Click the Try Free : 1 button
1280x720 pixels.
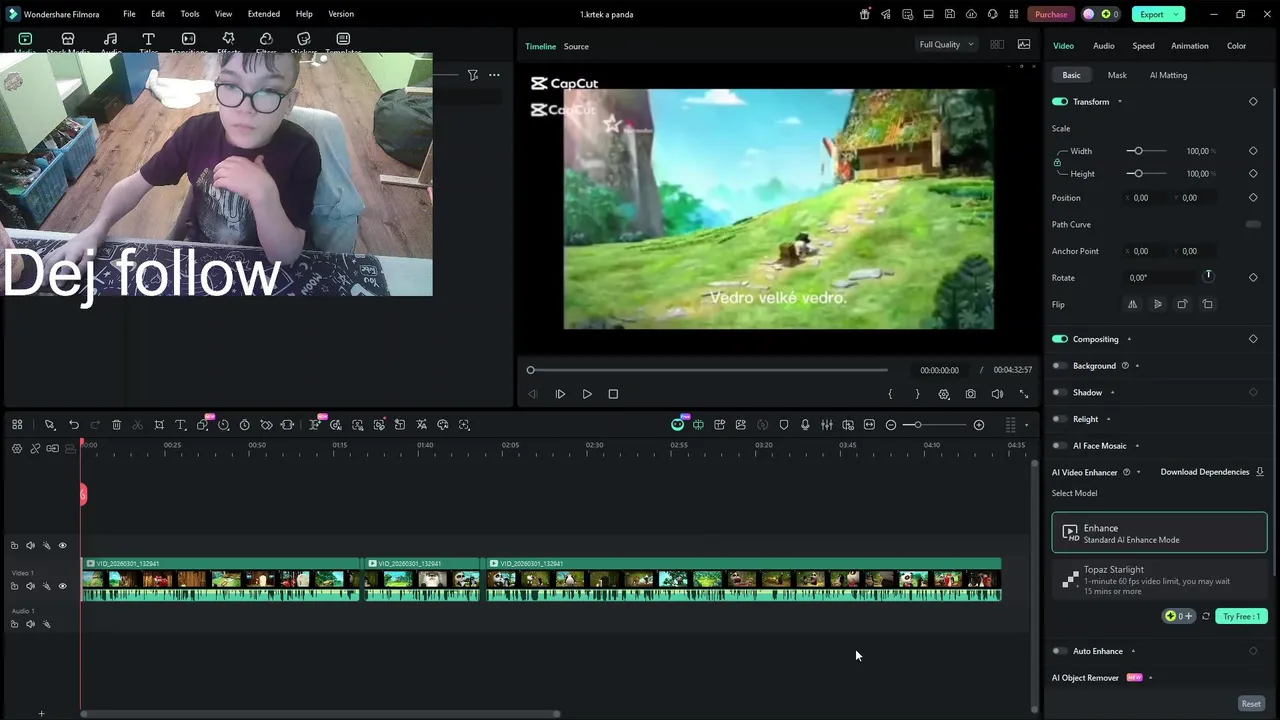click(1241, 616)
